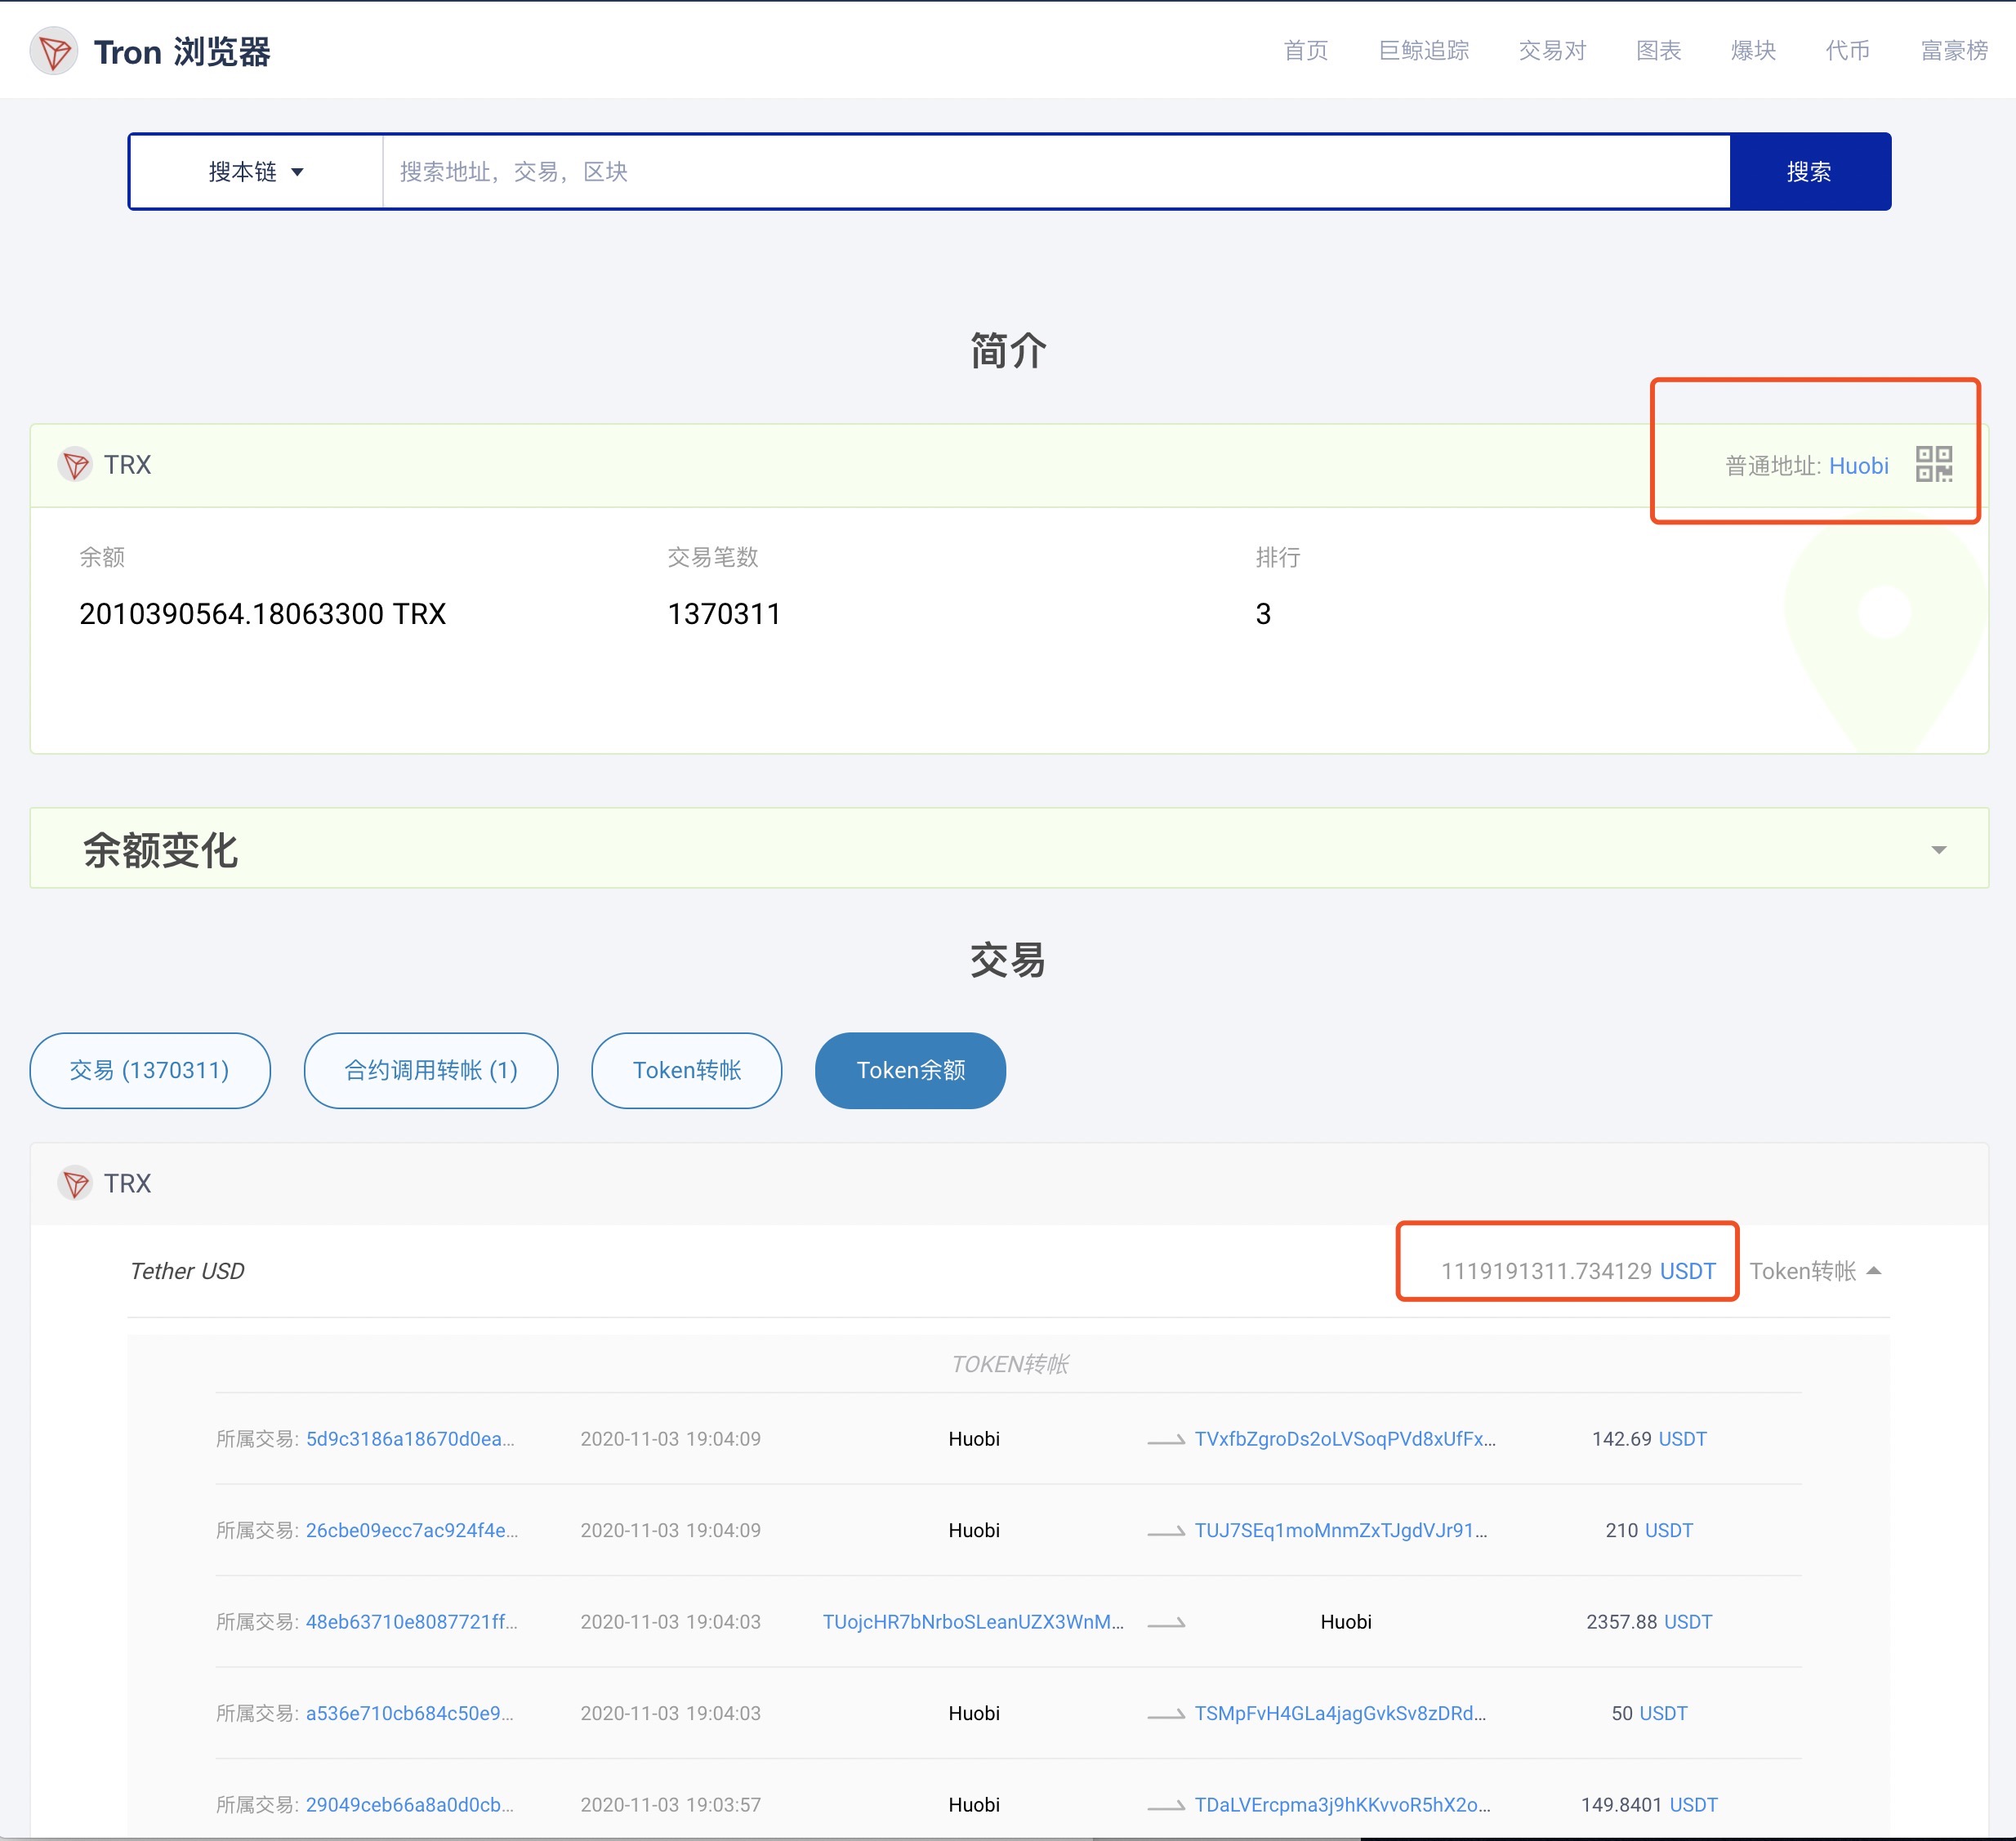Switch to the 合约调用转帐 (1) tab
The image size is (2016, 1841).
click(x=431, y=1071)
